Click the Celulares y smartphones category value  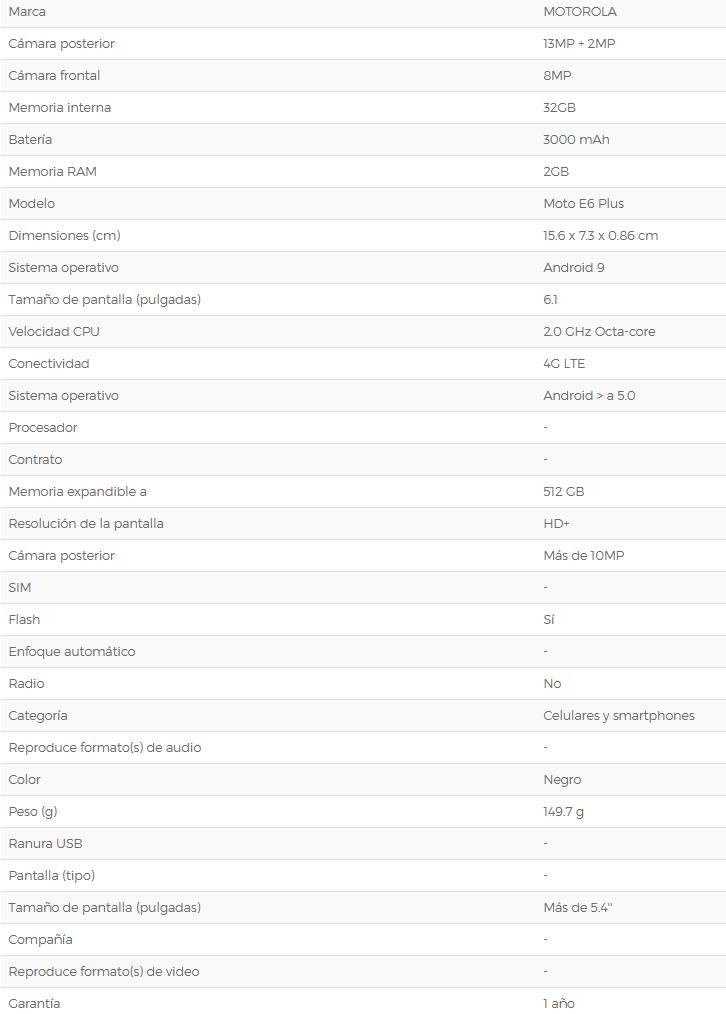[x=618, y=716]
